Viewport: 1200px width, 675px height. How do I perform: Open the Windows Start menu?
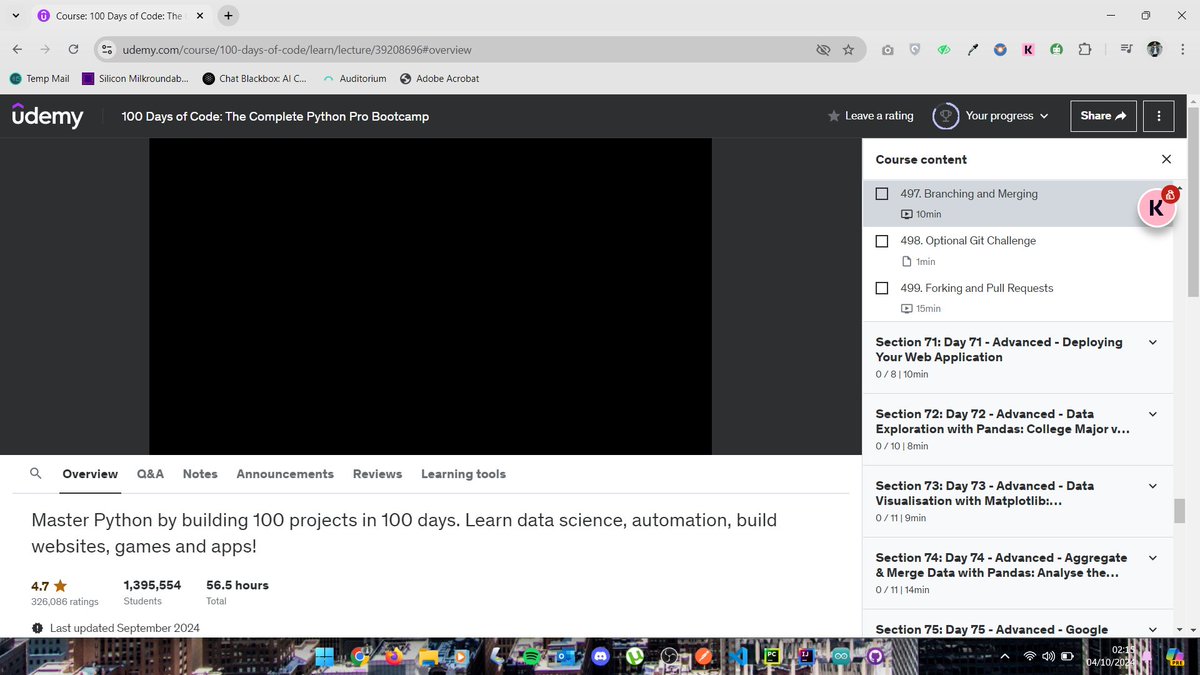[325, 657]
